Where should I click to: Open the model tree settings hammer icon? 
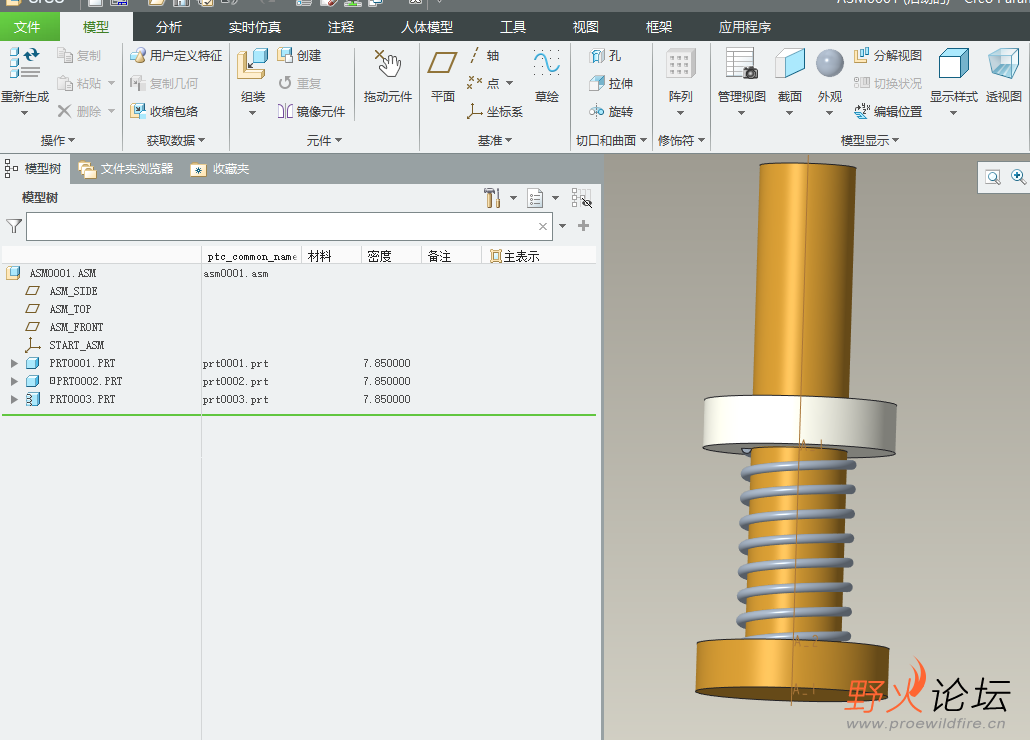(x=492, y=198)
